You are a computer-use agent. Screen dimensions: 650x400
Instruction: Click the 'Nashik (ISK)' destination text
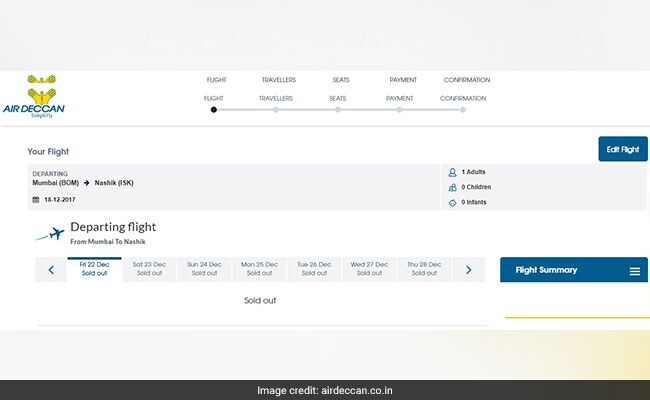click(x=114, y=183)
